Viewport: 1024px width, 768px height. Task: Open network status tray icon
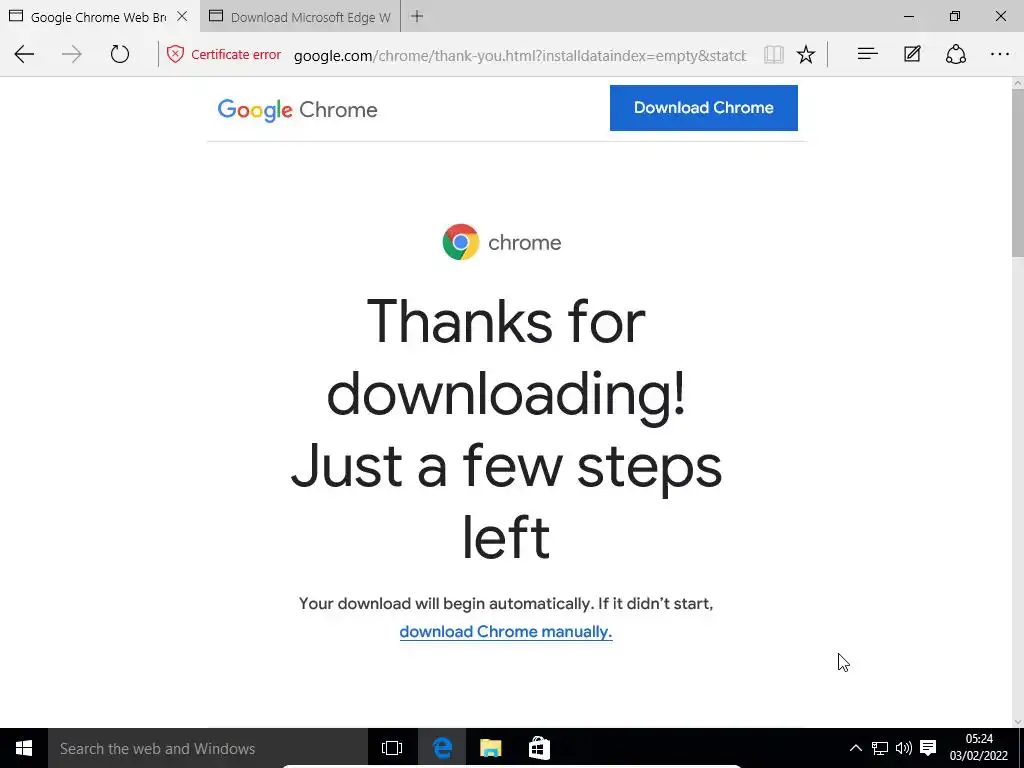point(880,748)
